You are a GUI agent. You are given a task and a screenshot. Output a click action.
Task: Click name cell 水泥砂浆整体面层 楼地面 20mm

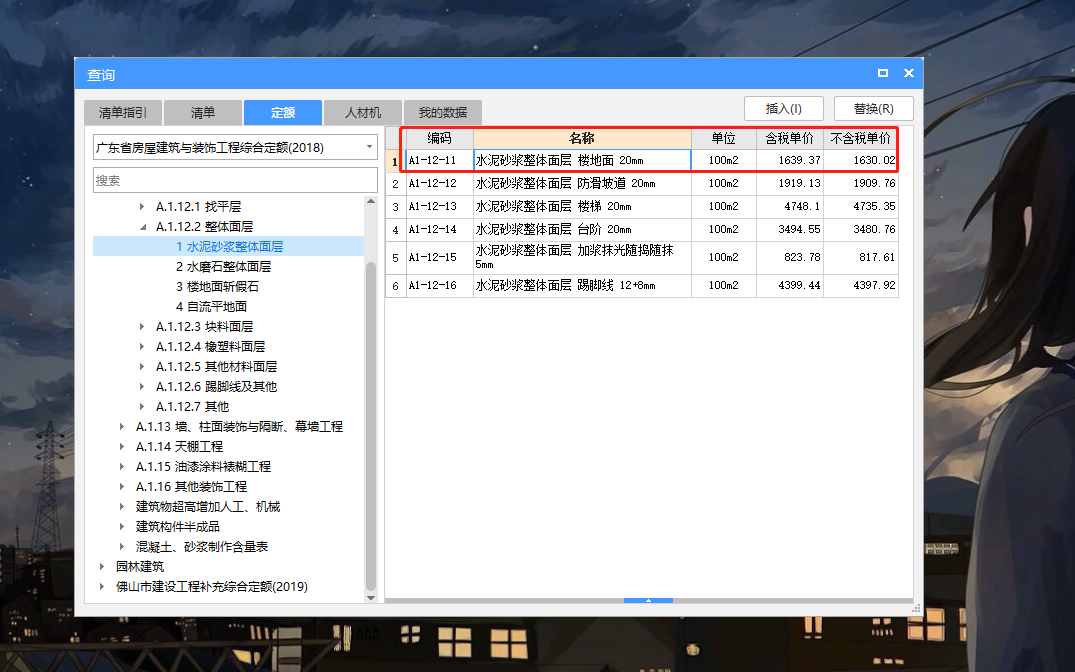coord(582,160)
